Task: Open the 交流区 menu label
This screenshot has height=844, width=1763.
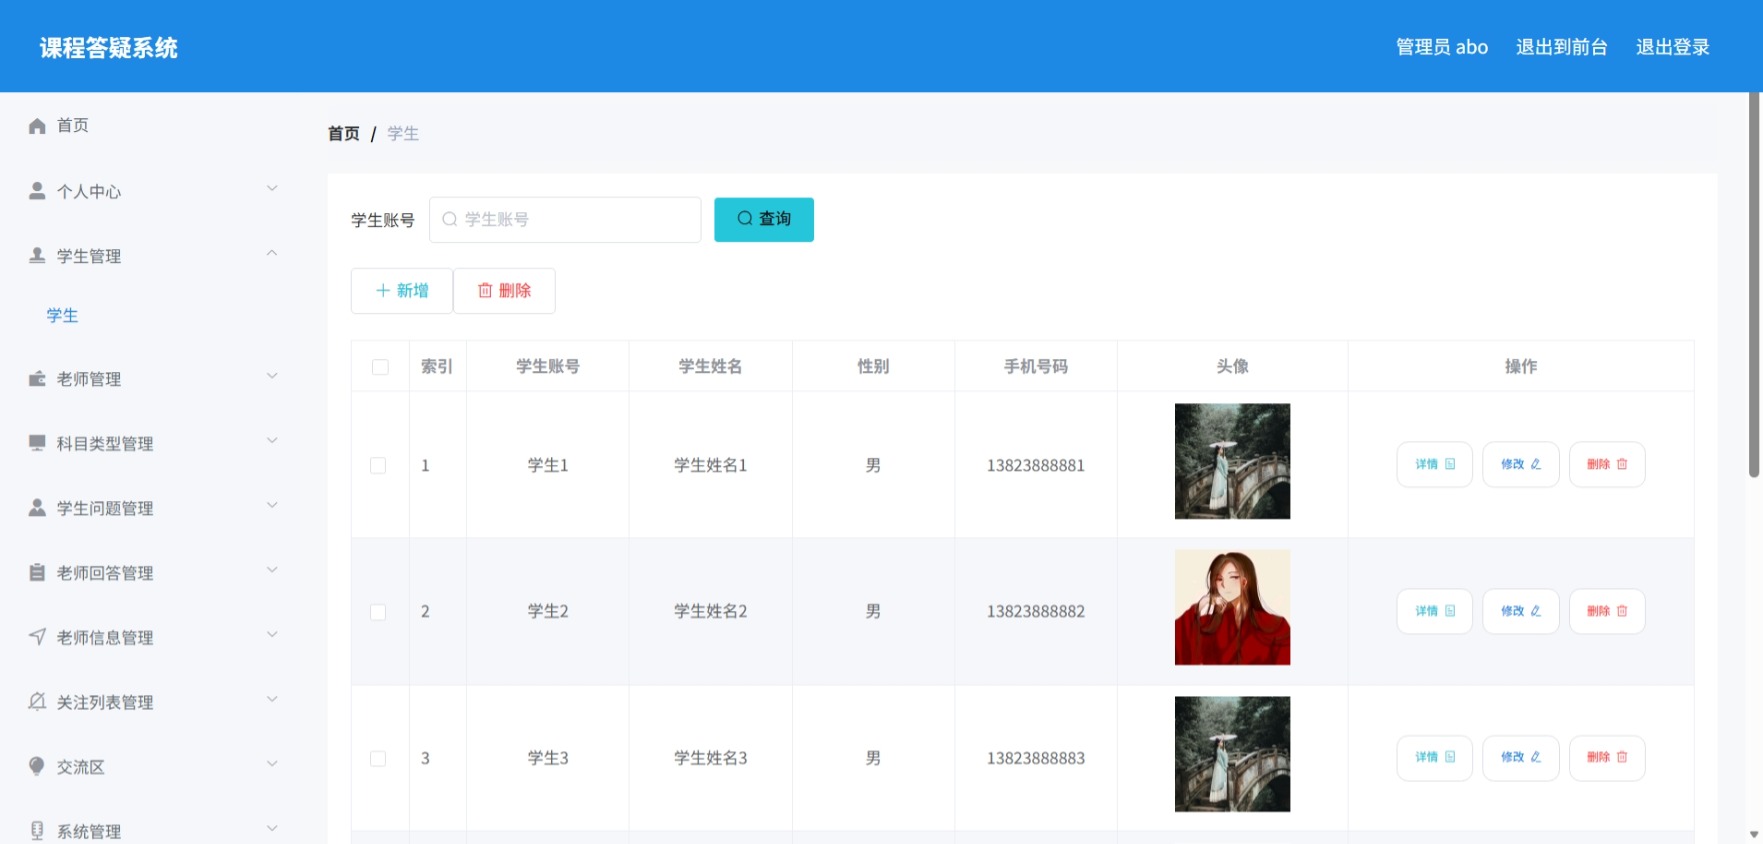Action: click(x=81, y=767)
